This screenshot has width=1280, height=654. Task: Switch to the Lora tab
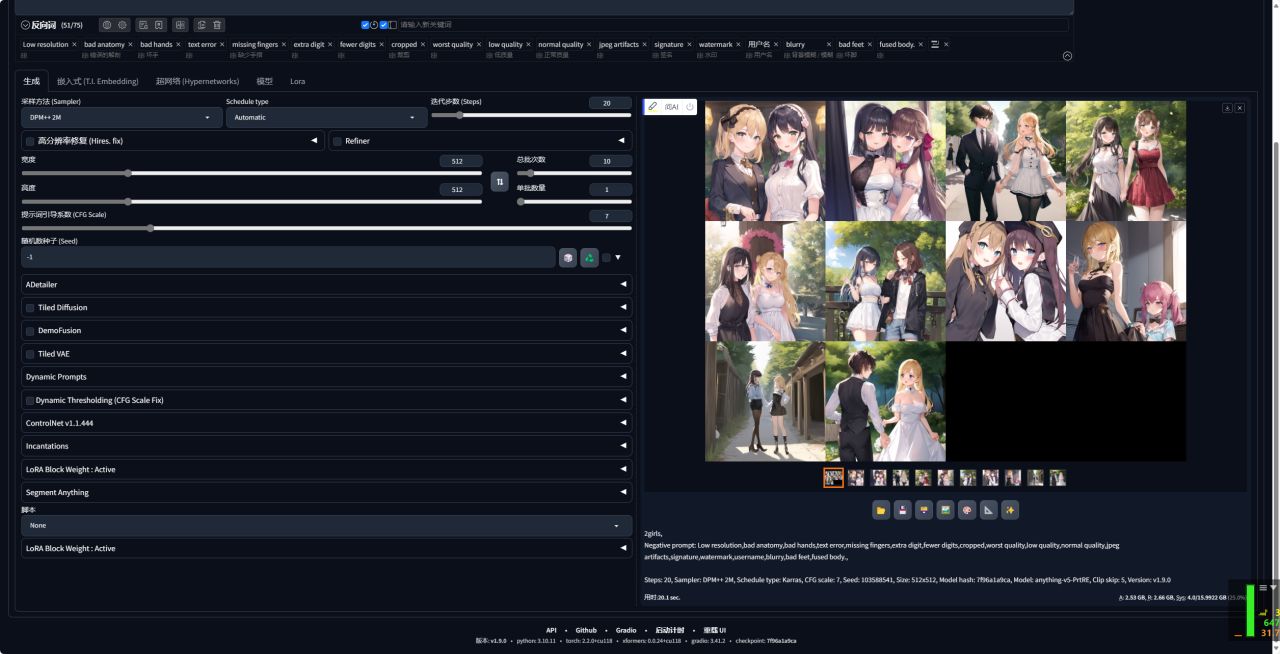[297, 81]
